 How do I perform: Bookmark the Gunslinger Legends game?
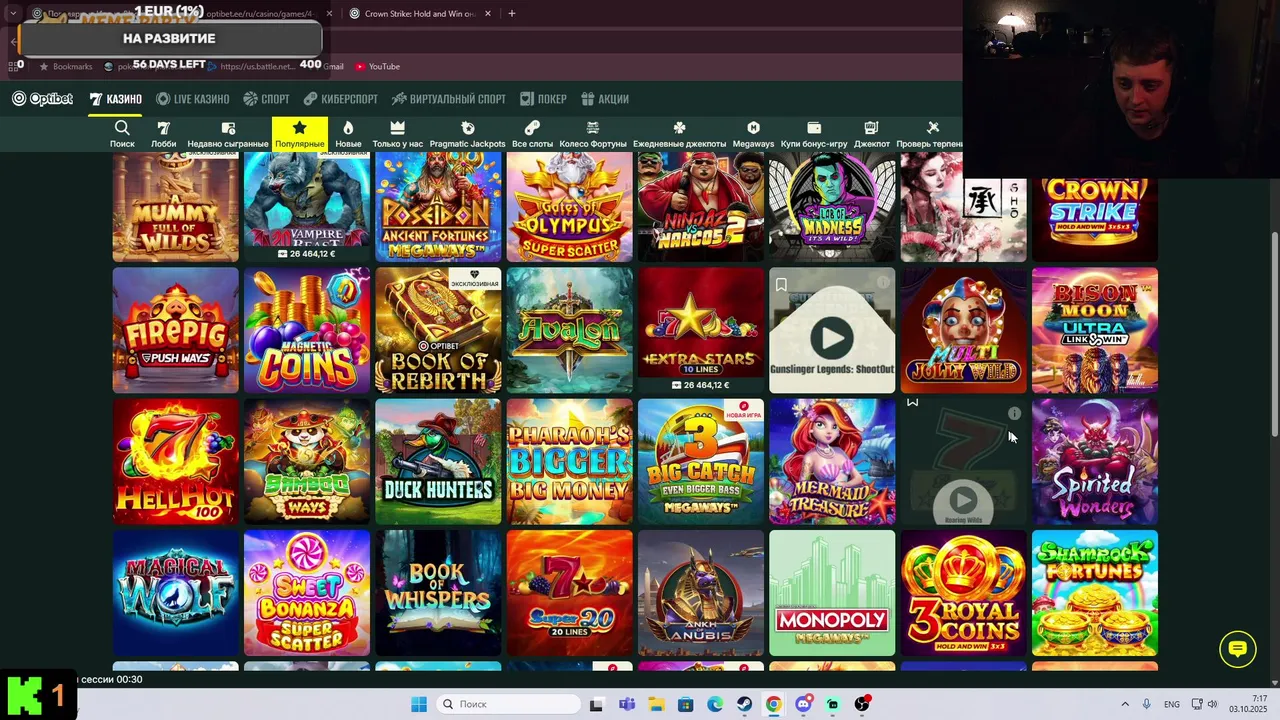click(x=781, y=285)
